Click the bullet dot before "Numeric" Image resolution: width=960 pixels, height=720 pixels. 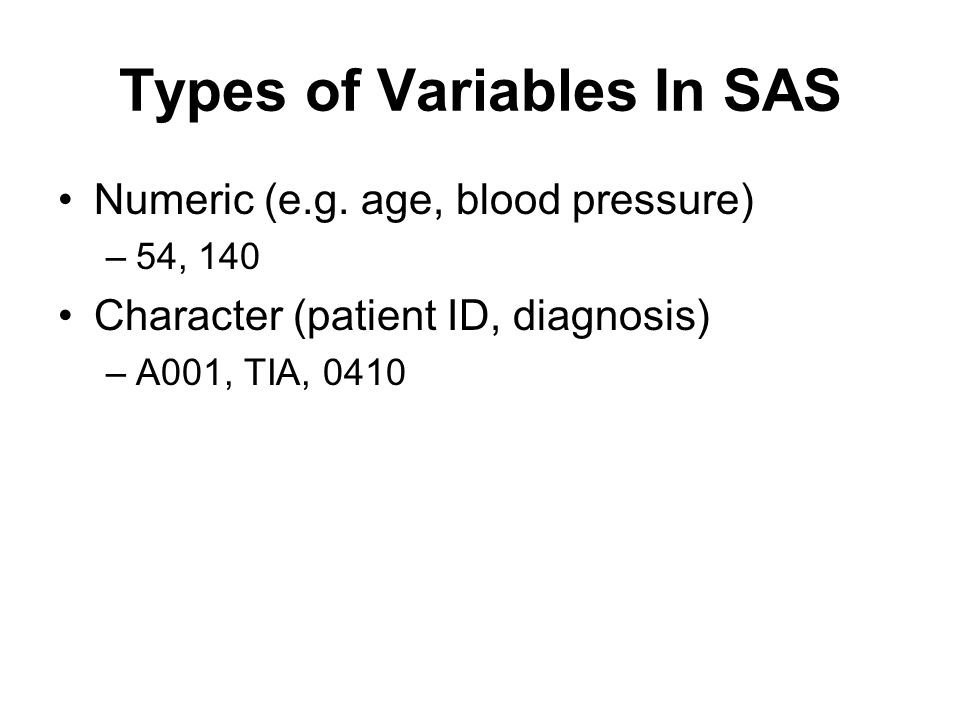pos(66,200)
